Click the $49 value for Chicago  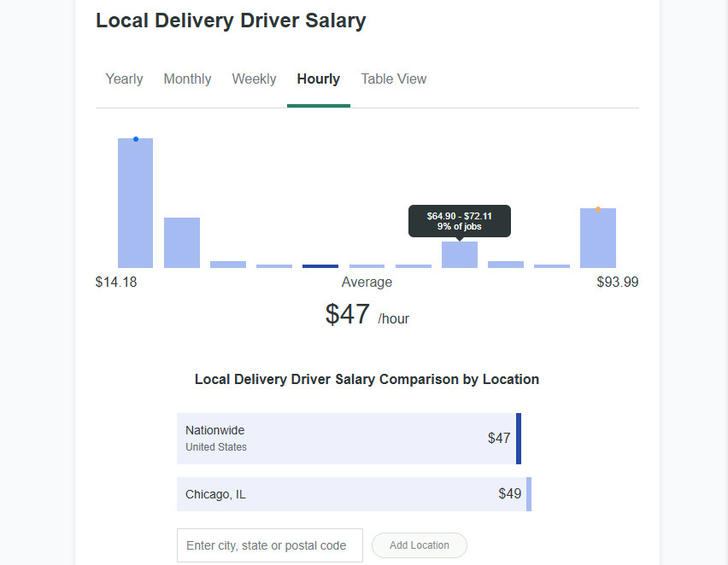[509, 494]
